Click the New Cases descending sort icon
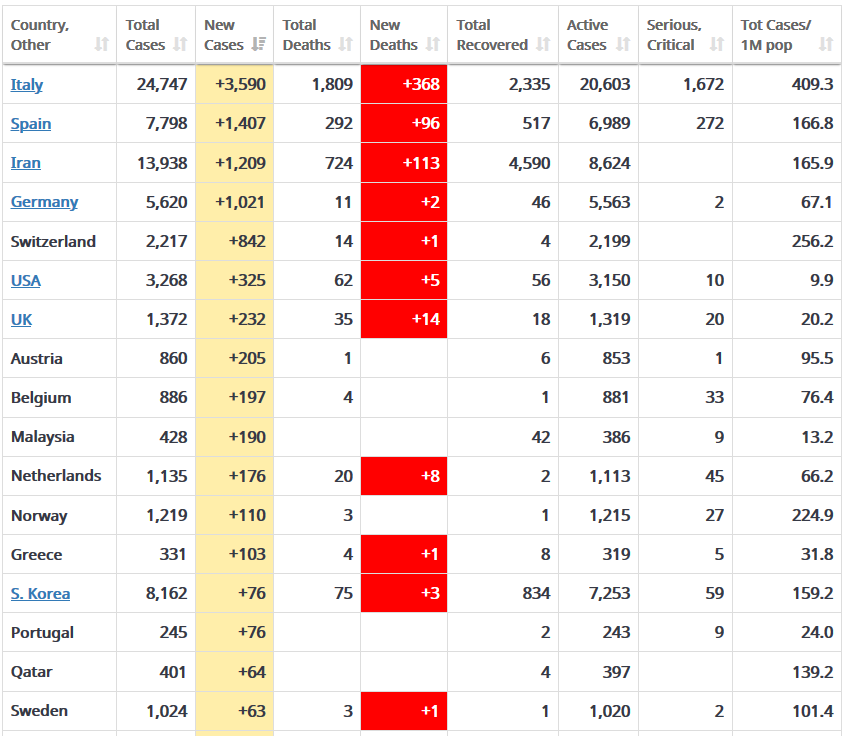 coord(259,44)
